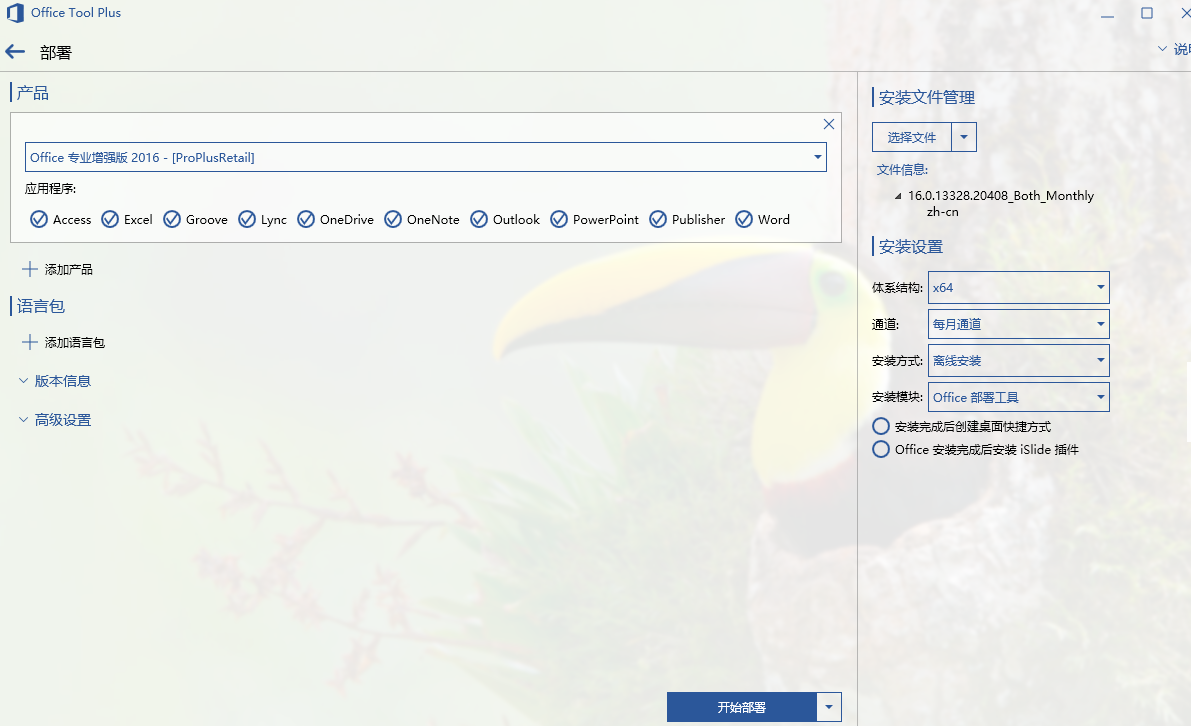Expand the 说明 chevron at top right
The image size is (1191, 726).
(1162, 49)
